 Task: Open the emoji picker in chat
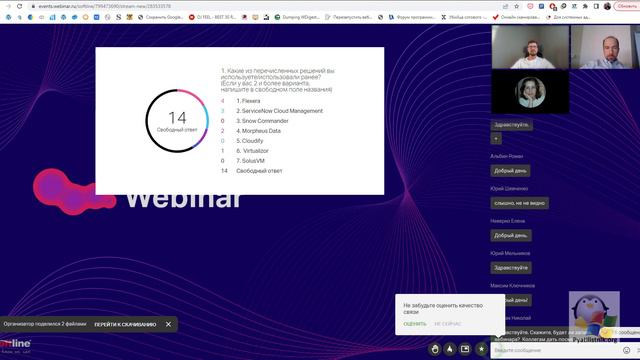(x=627, y=350)
